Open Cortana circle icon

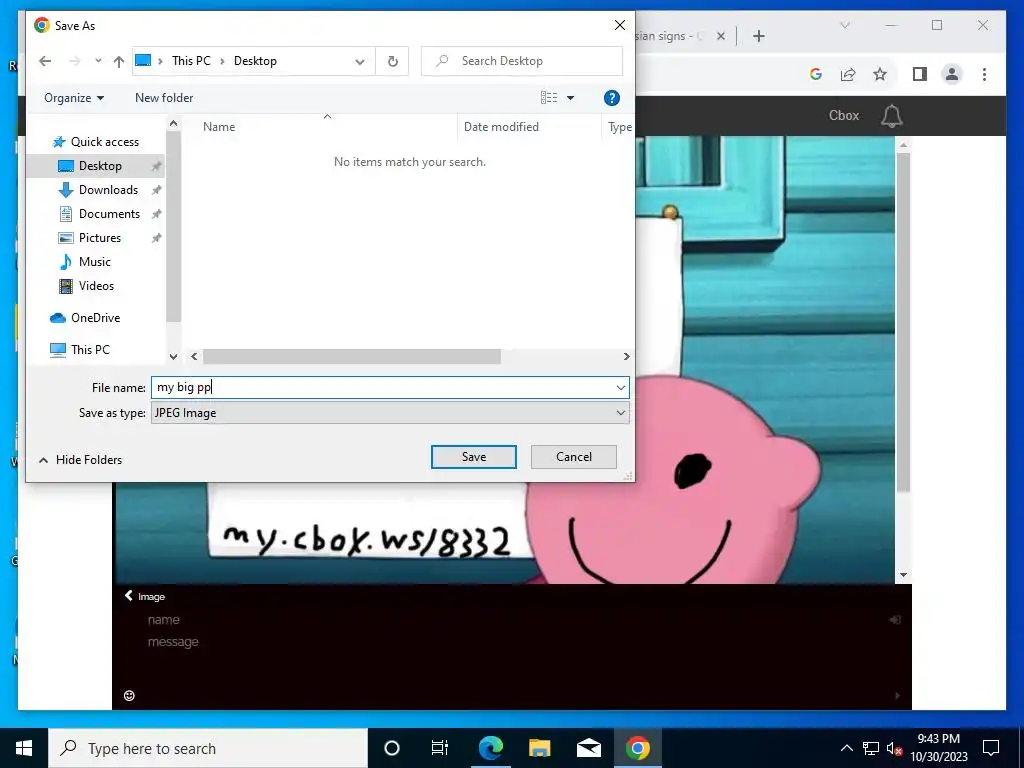coord(392,748)
